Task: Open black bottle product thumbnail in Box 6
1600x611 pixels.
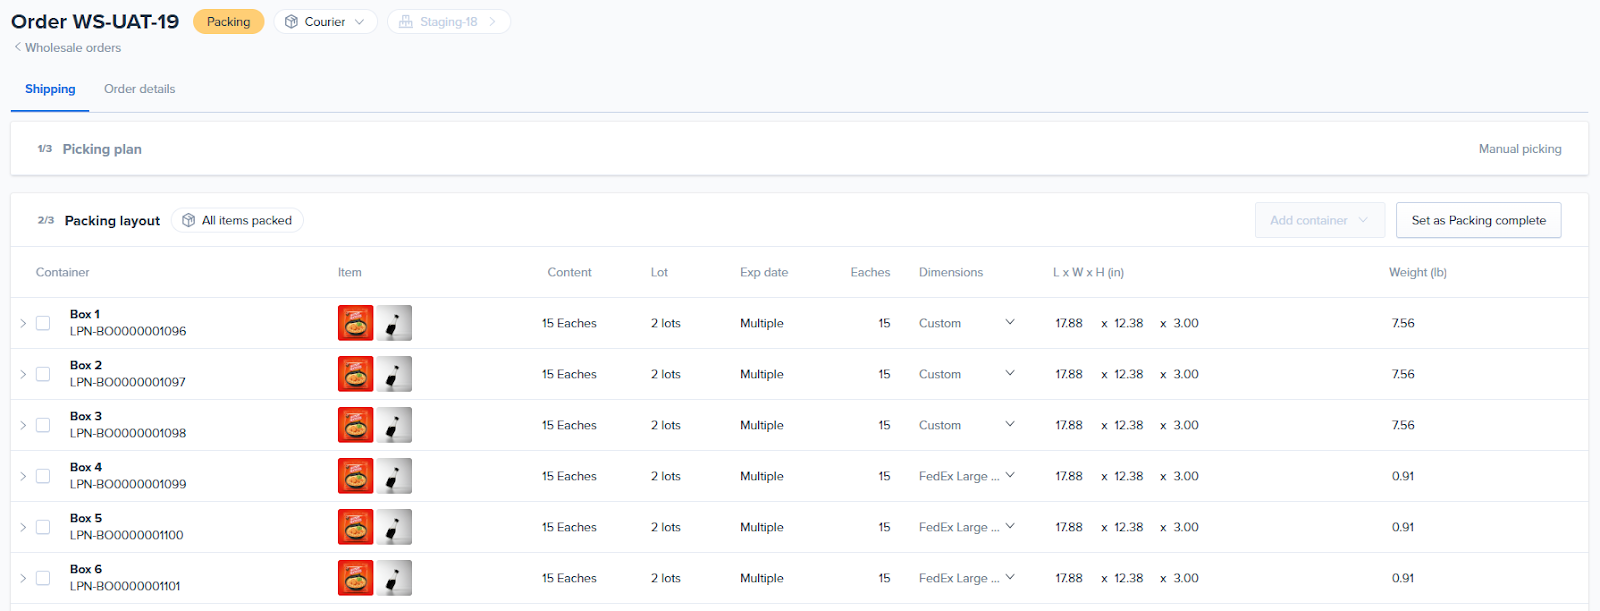Action: (x=394, y=578)
